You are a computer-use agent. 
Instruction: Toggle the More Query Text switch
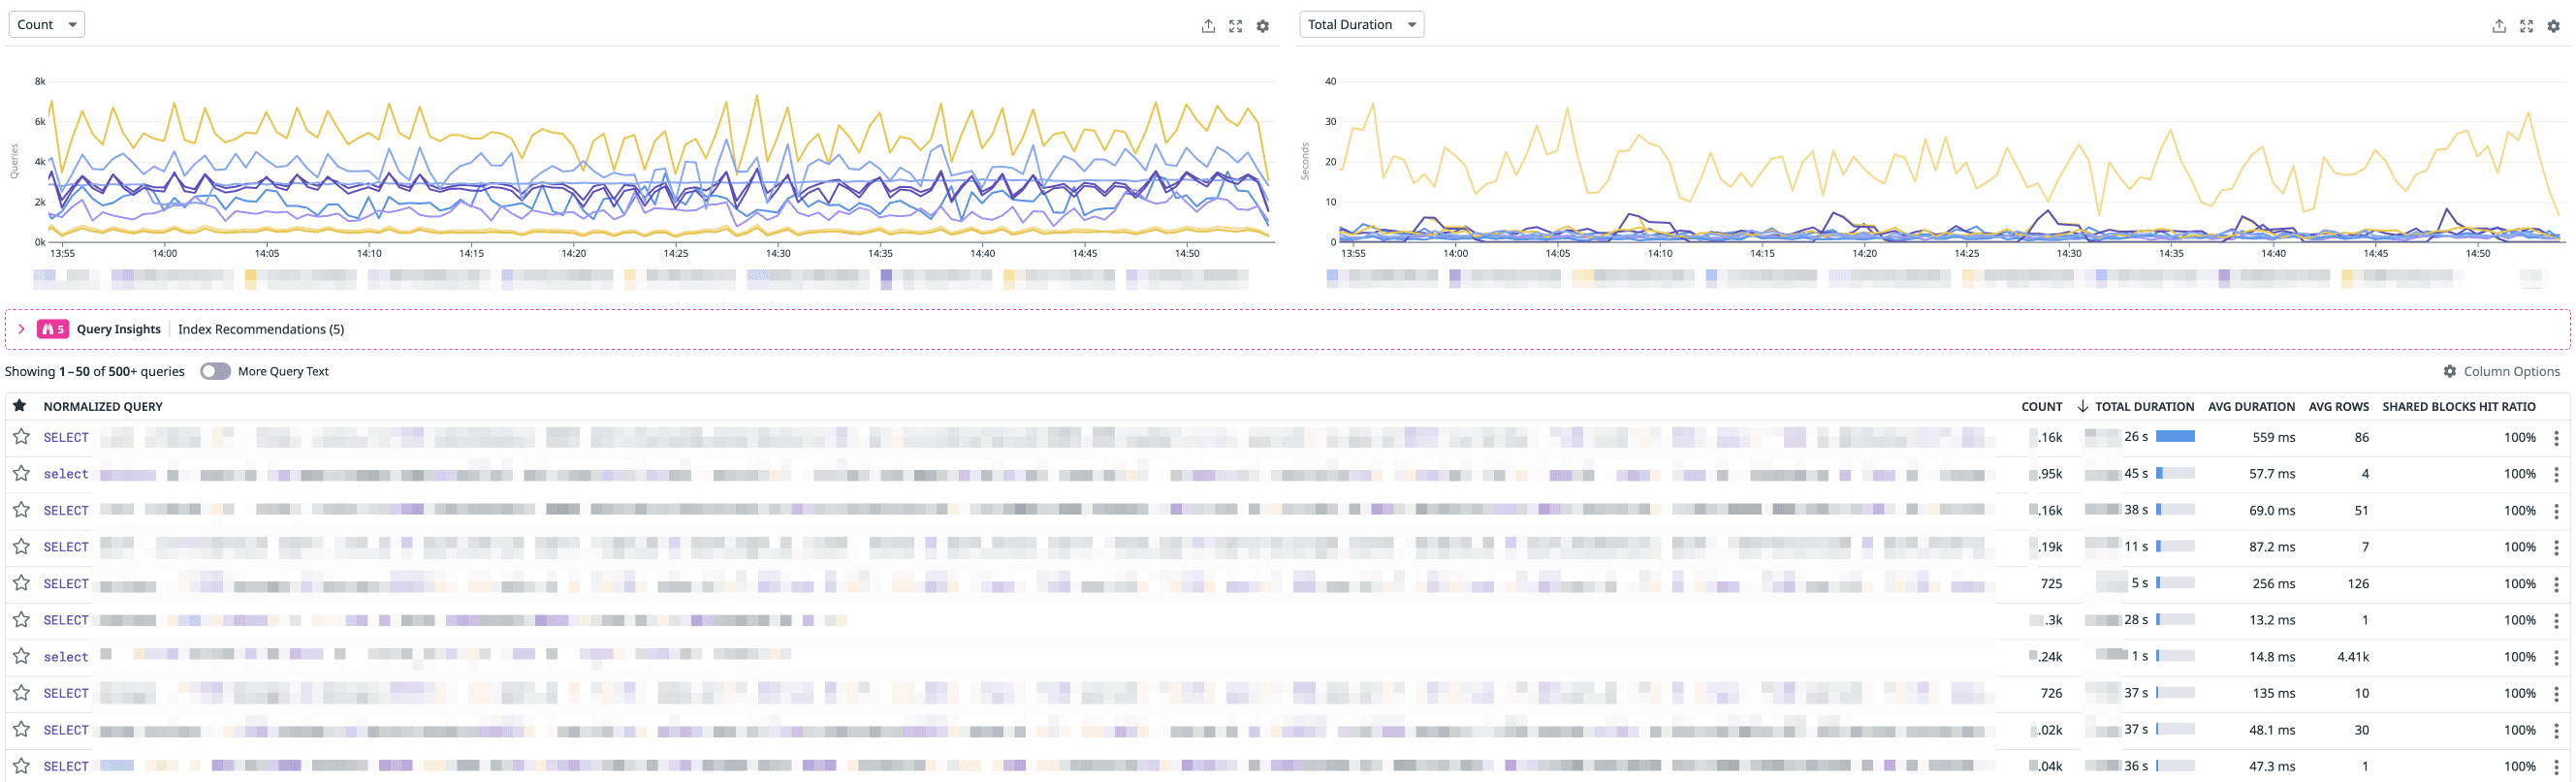[215, 371]
